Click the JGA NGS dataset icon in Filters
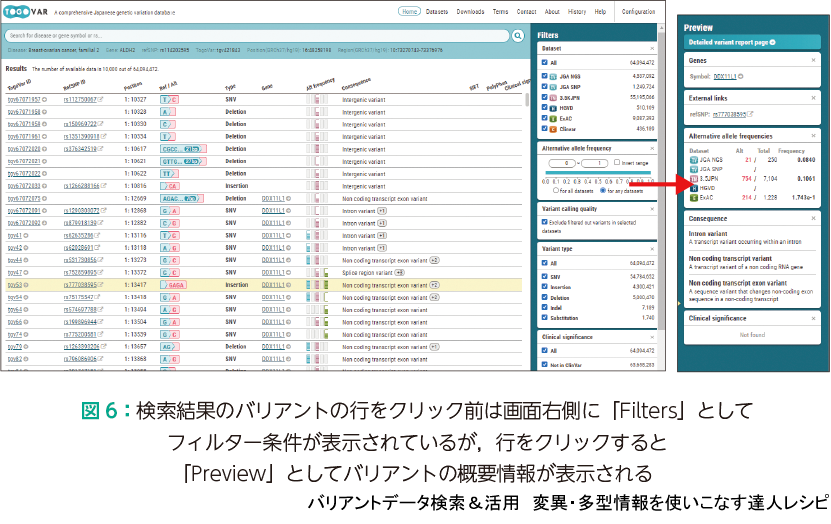This screenshot has height=524, width=831. (556, 74)
